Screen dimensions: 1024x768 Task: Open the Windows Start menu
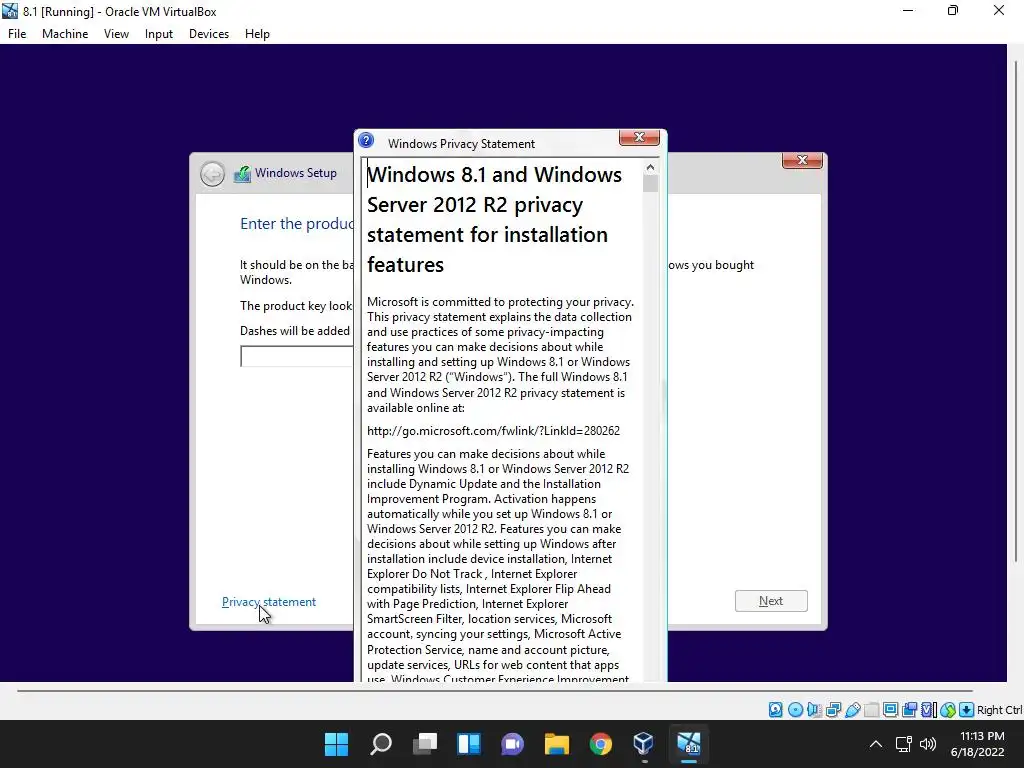pyautogui.click(x=336, y=744)
